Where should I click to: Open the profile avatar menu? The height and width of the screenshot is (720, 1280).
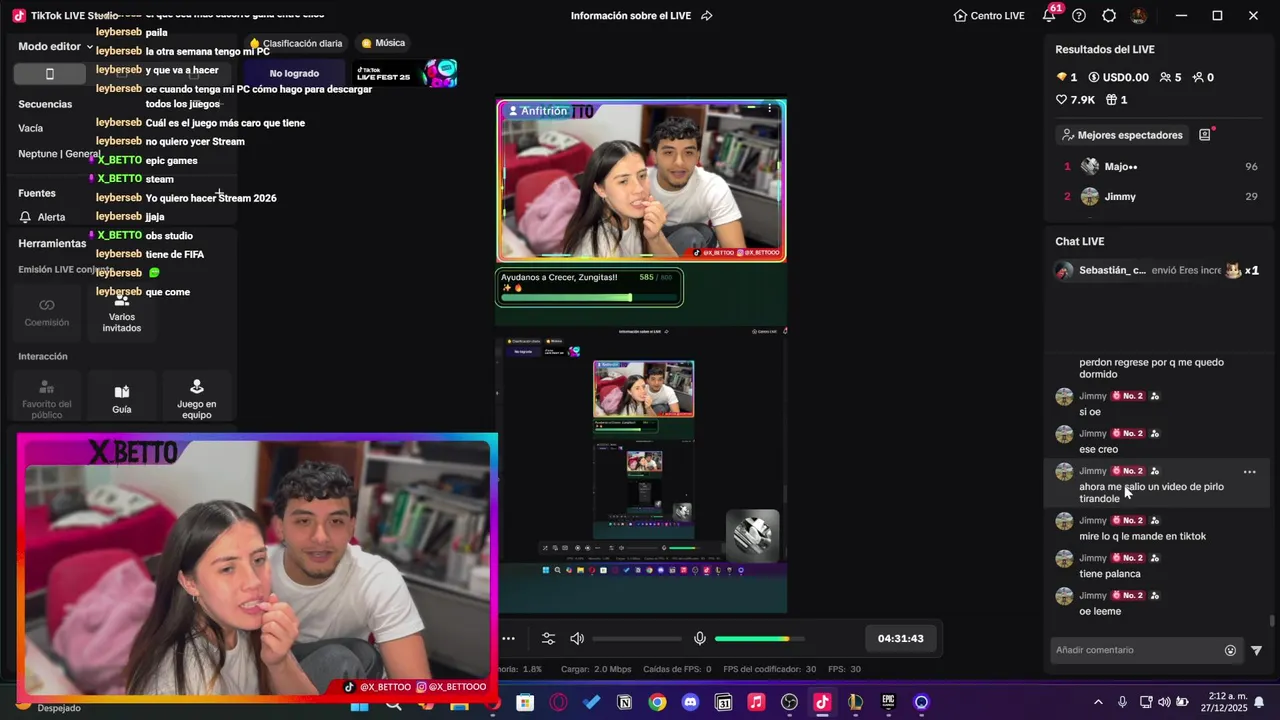[x=1139, y=16]
